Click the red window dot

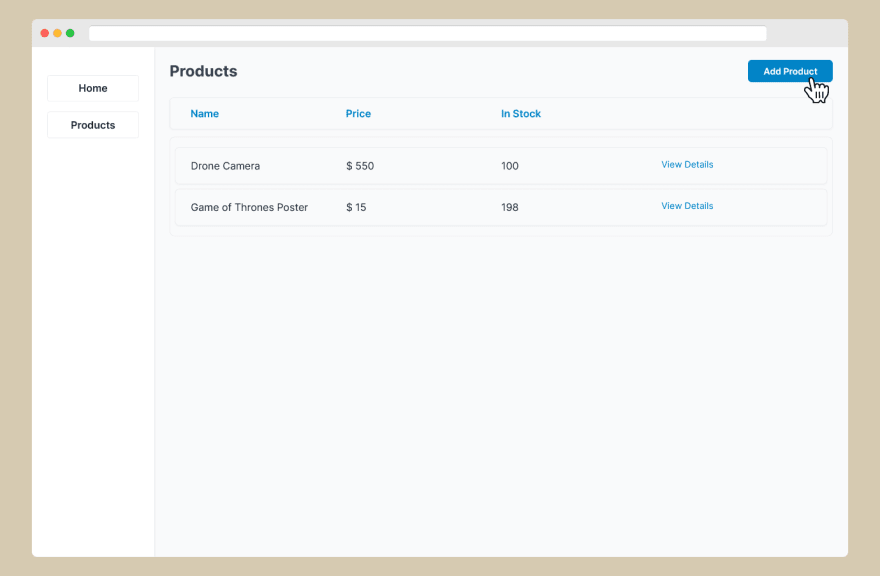44,32
